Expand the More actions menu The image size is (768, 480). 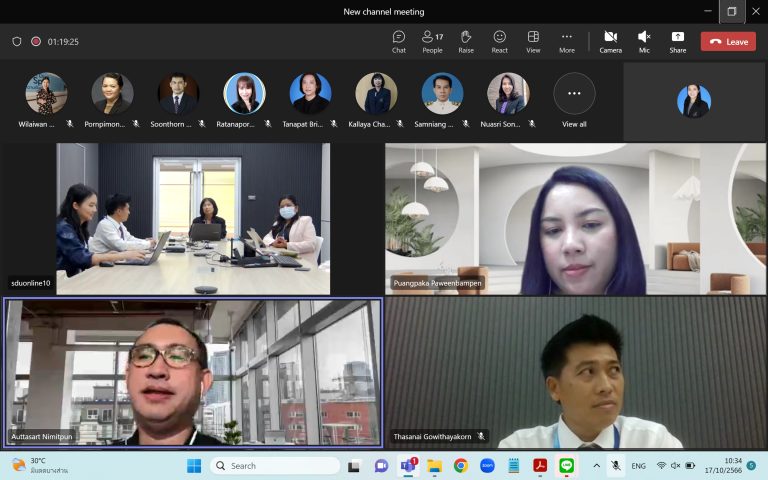[567, 41]
